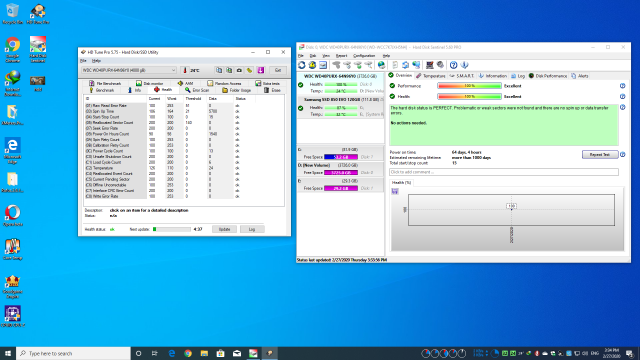The image size is (640, 360).
Task: Open Configuration menu in Hard Disk Sentinel
Action: pos(364,56)
